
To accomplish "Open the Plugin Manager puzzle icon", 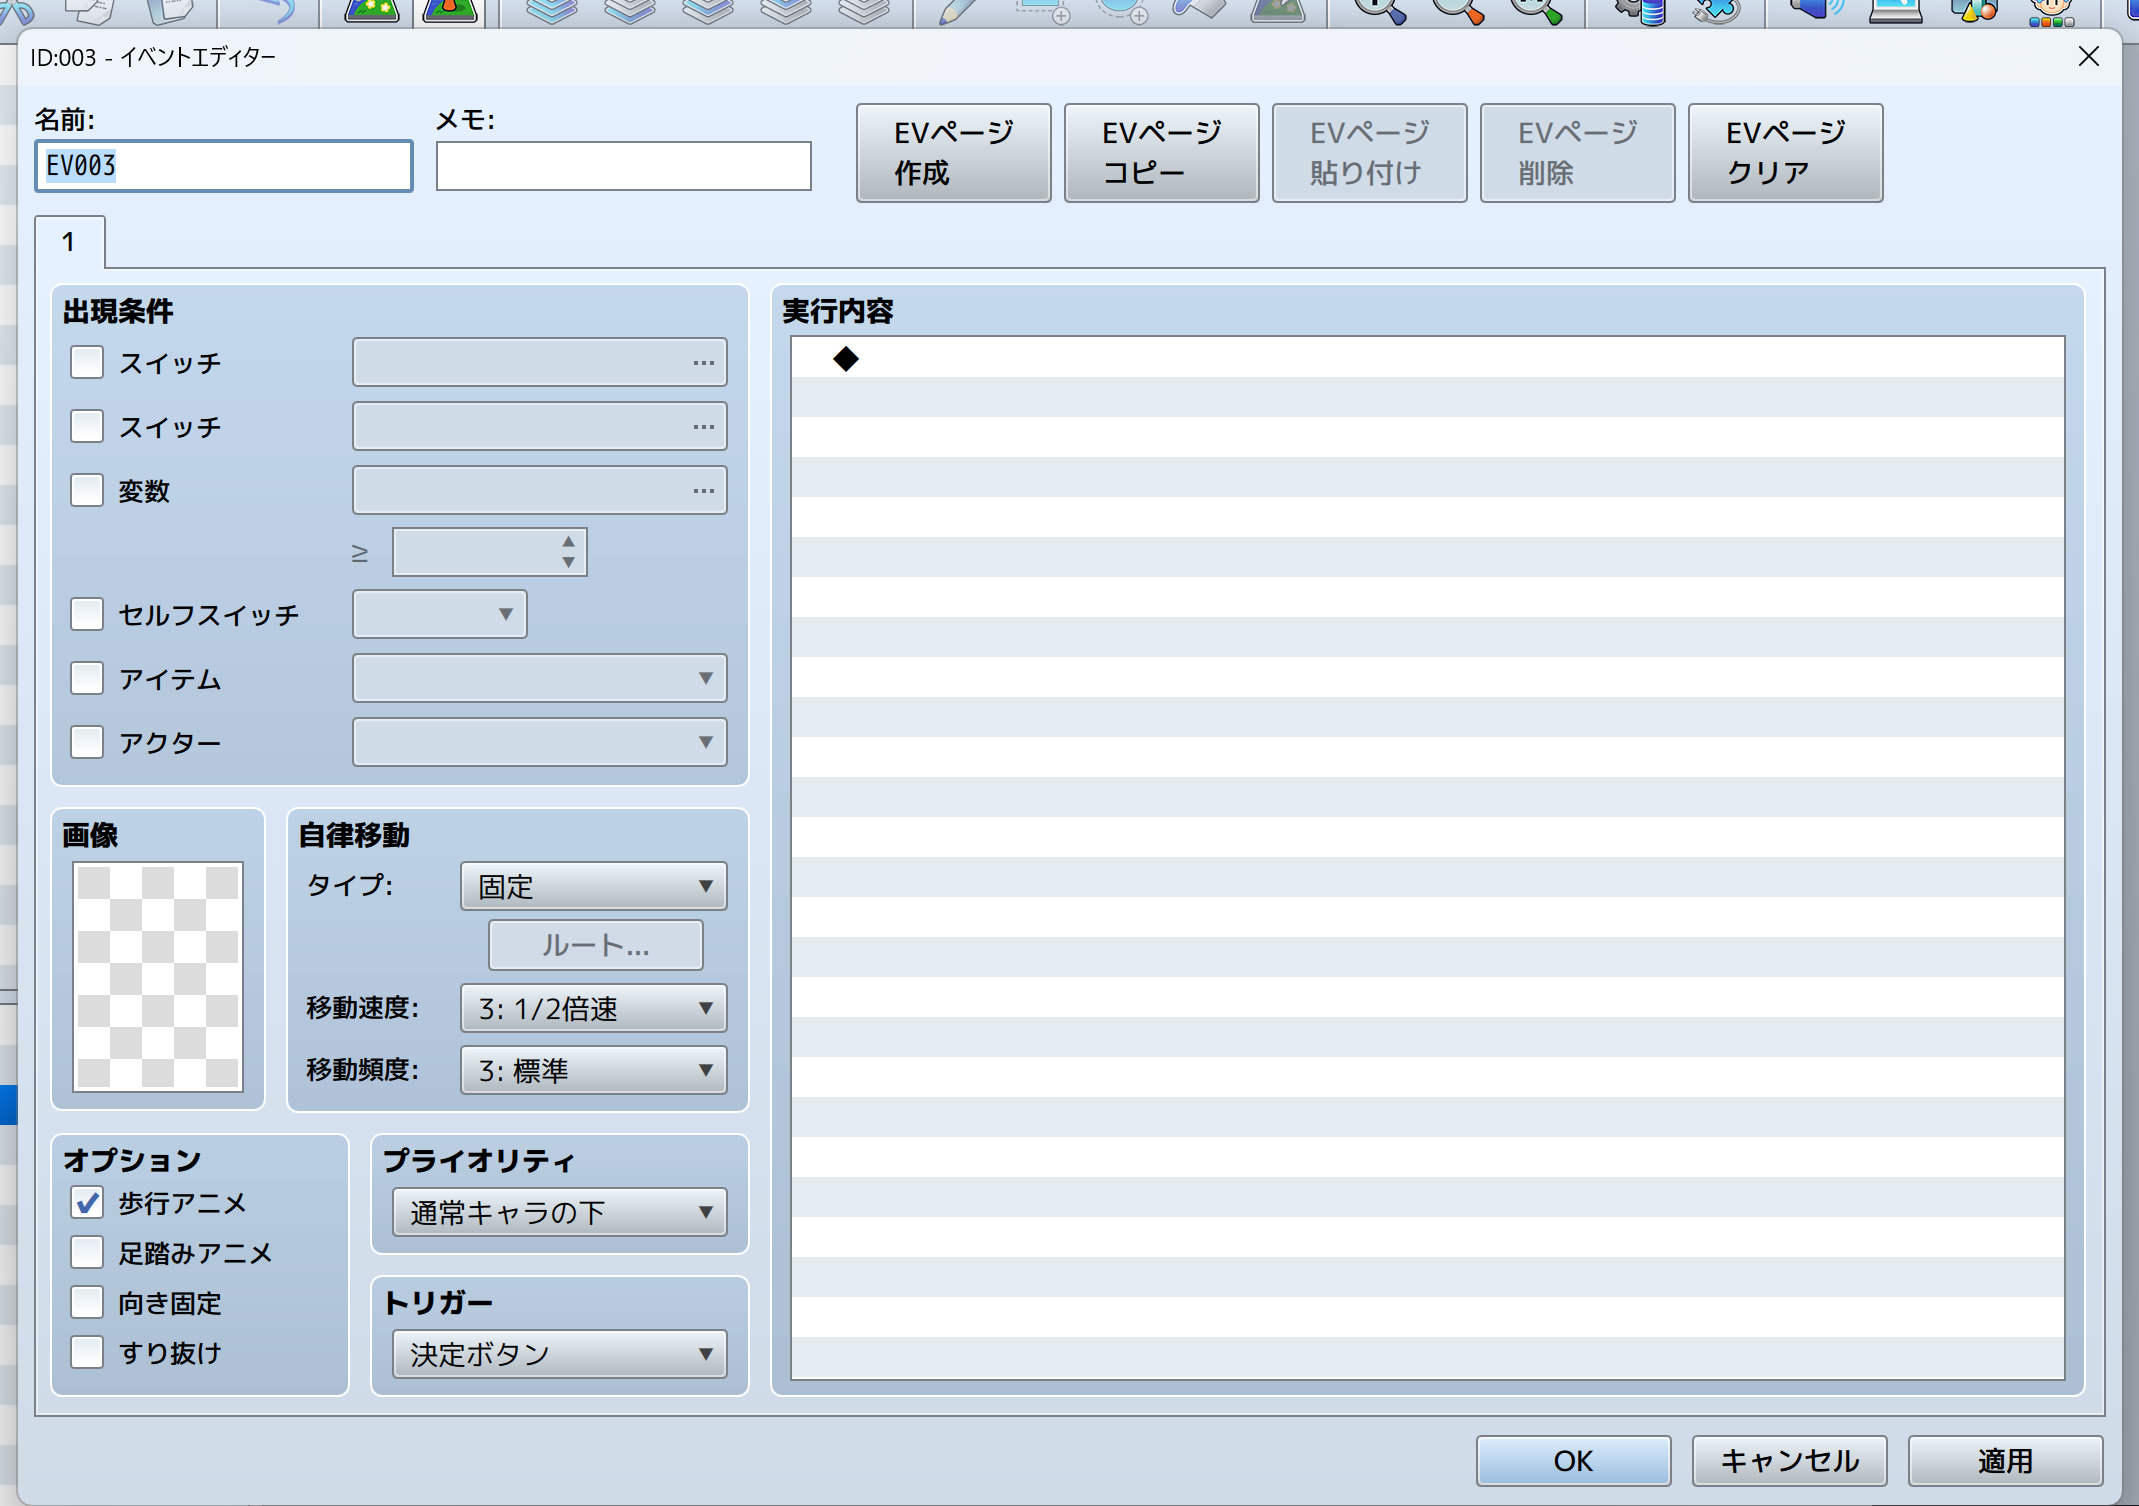I will point(1716,10).
